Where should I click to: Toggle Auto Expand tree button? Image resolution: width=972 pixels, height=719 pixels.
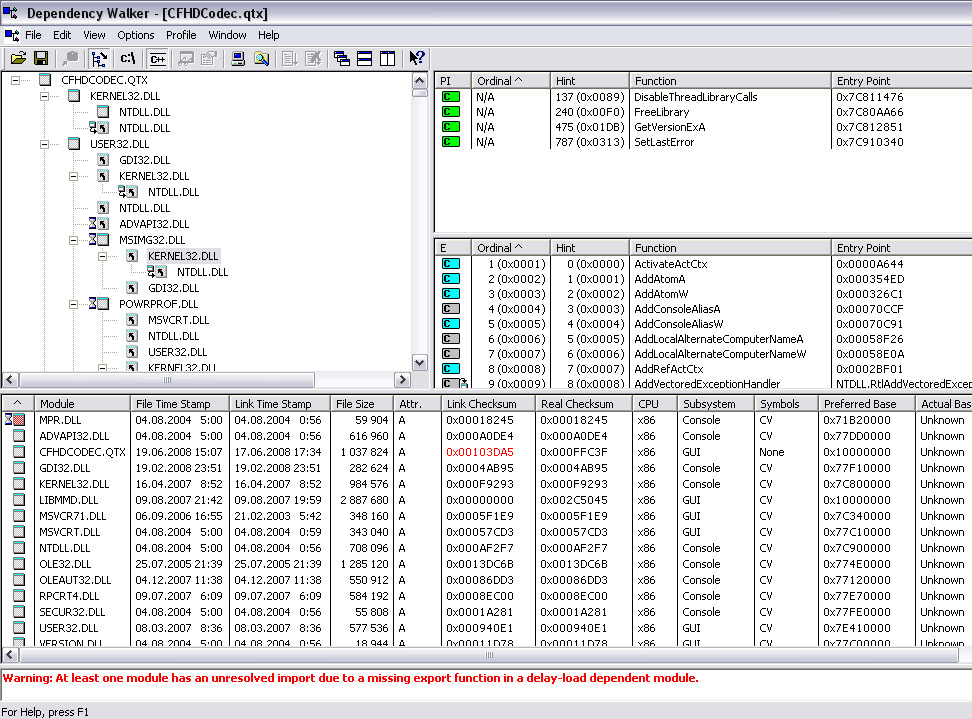[x=99, y=59]
